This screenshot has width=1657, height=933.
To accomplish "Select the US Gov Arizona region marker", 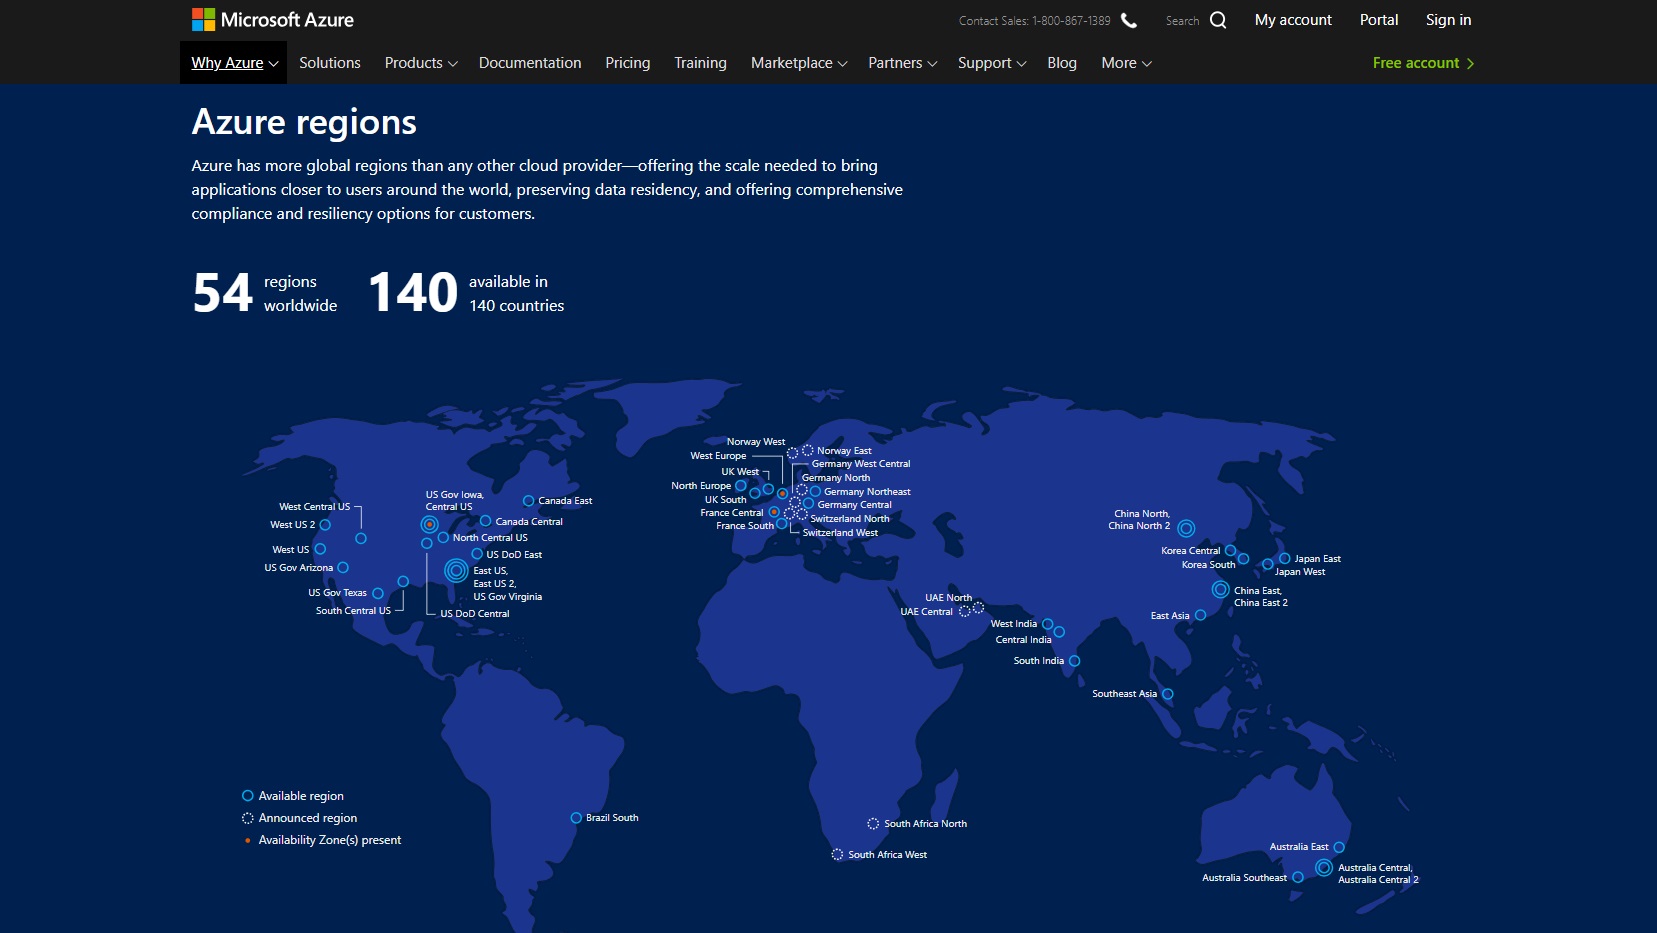I will click(343, 567).
